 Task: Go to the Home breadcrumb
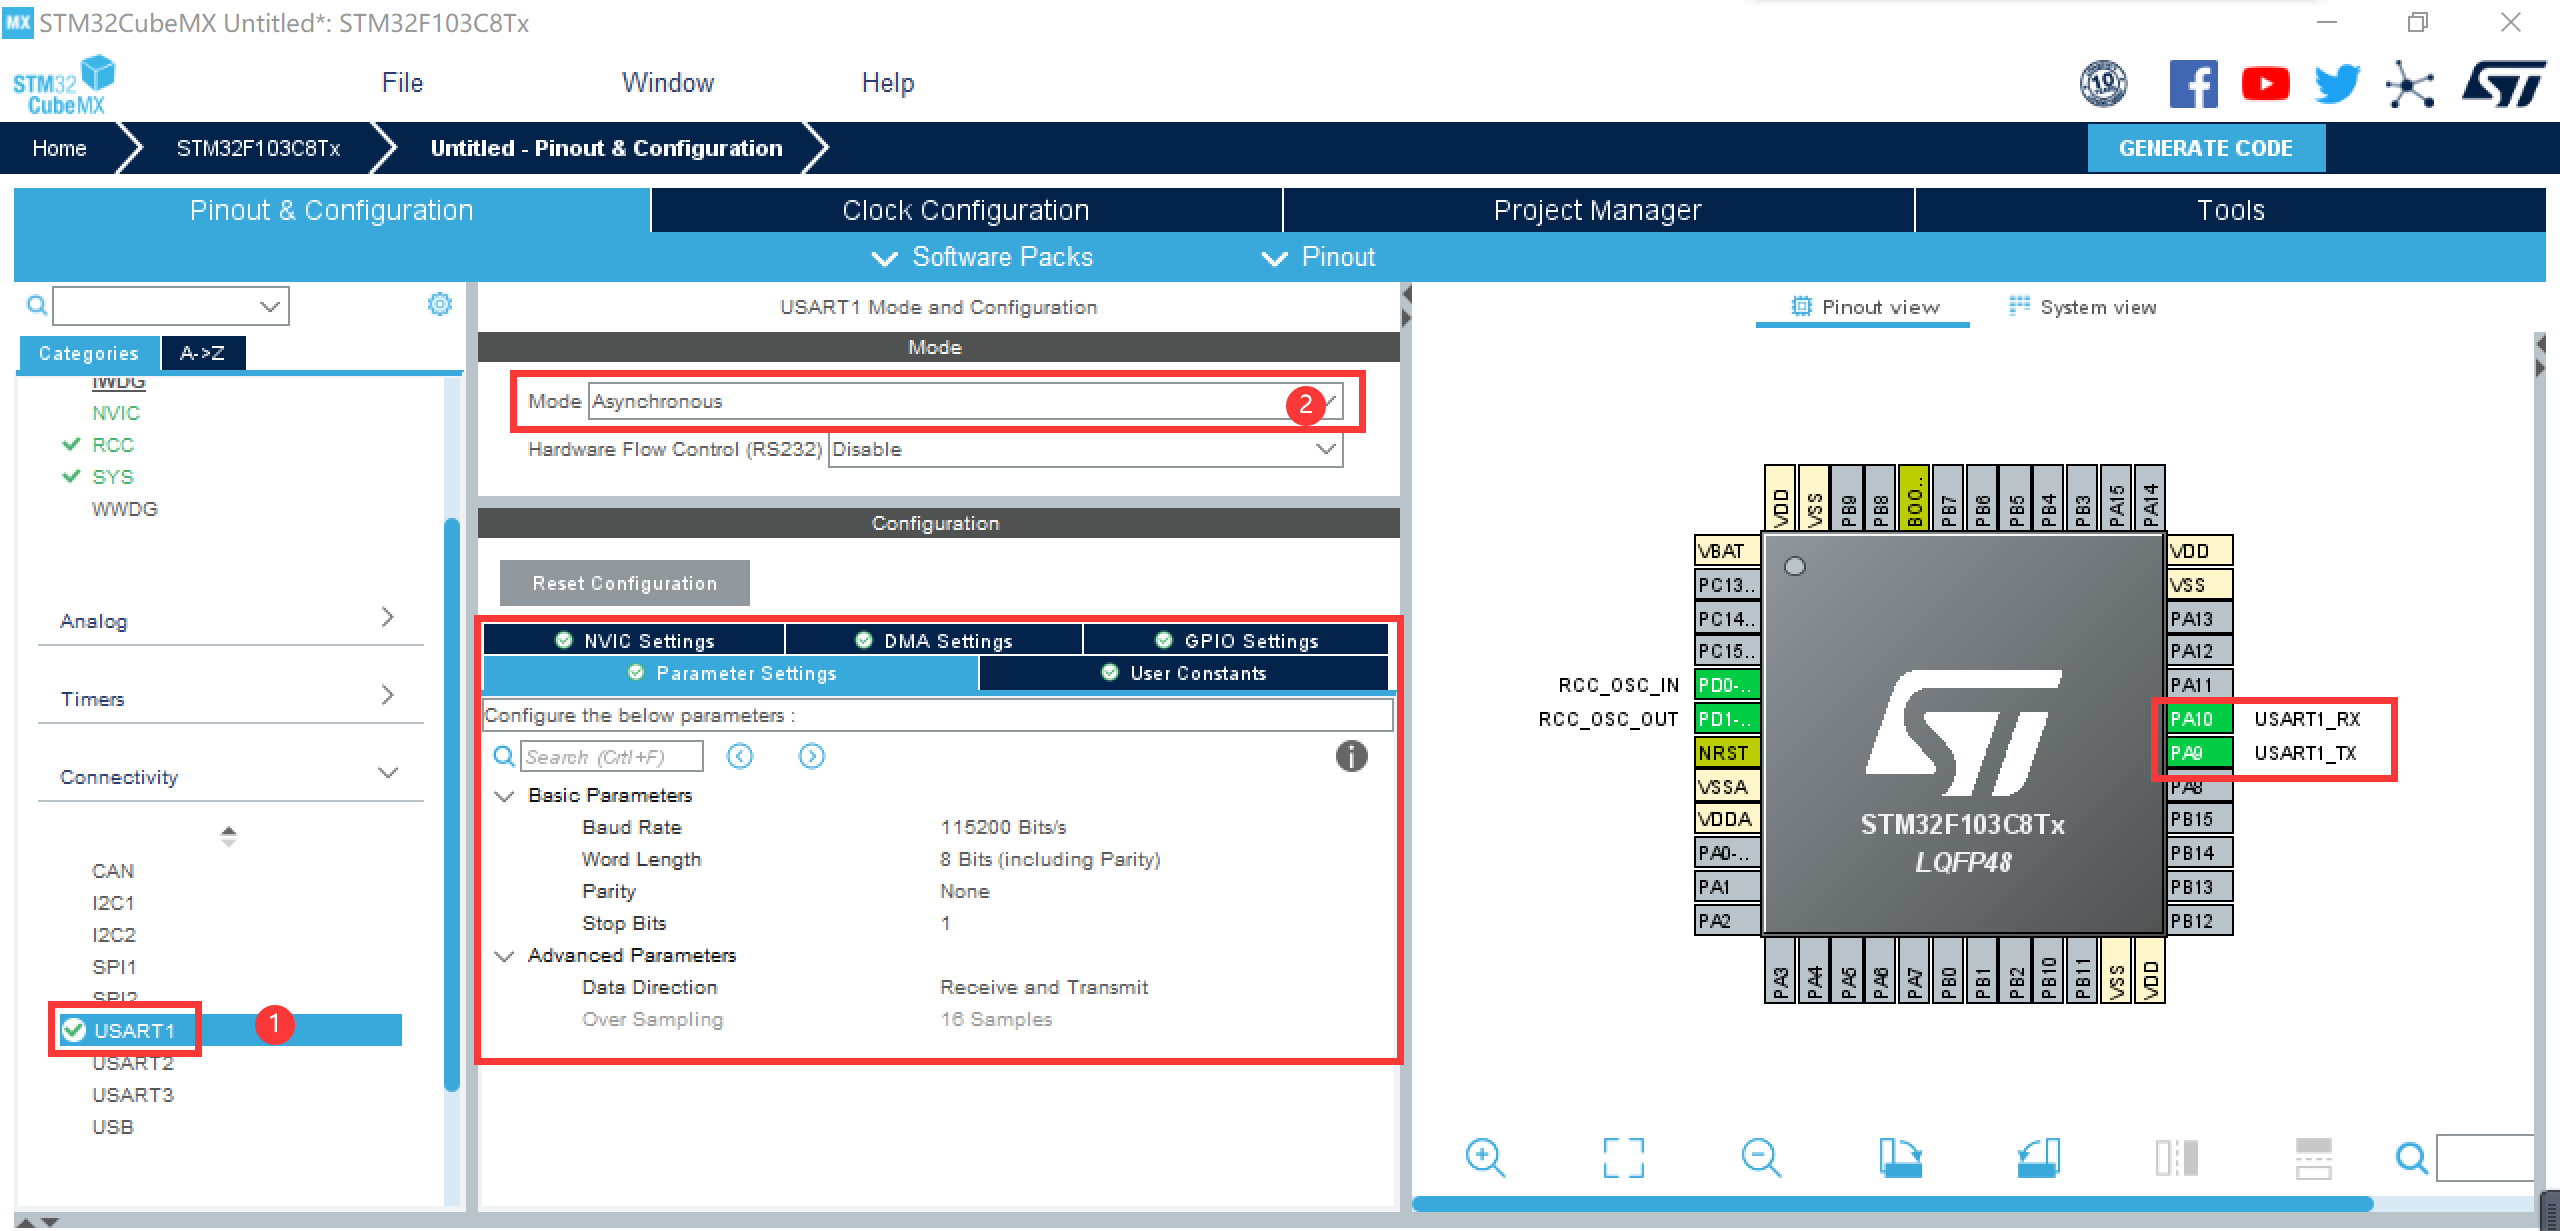point(60,148)
